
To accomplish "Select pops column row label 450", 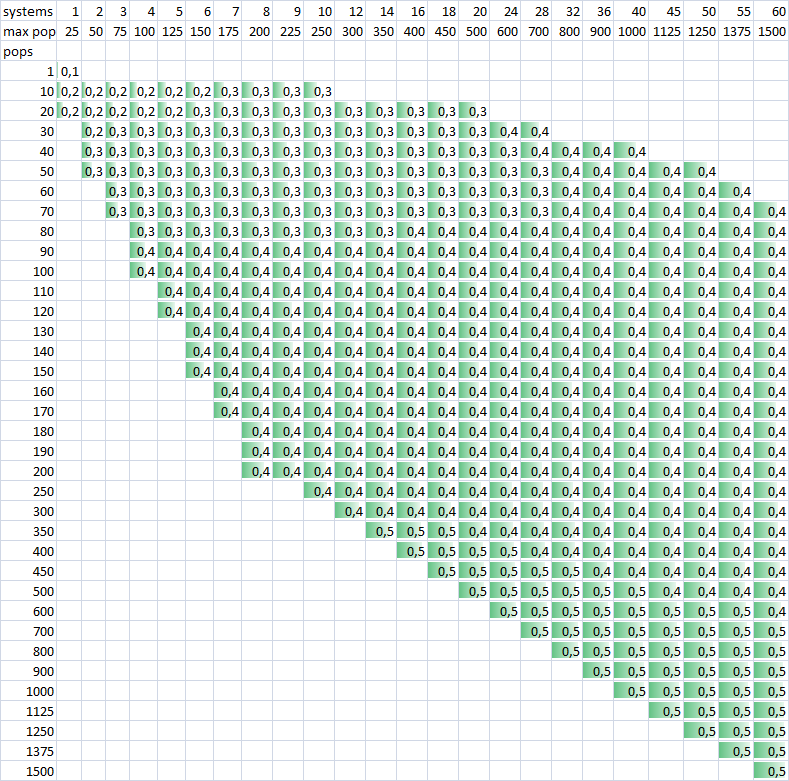I will 28,572.
